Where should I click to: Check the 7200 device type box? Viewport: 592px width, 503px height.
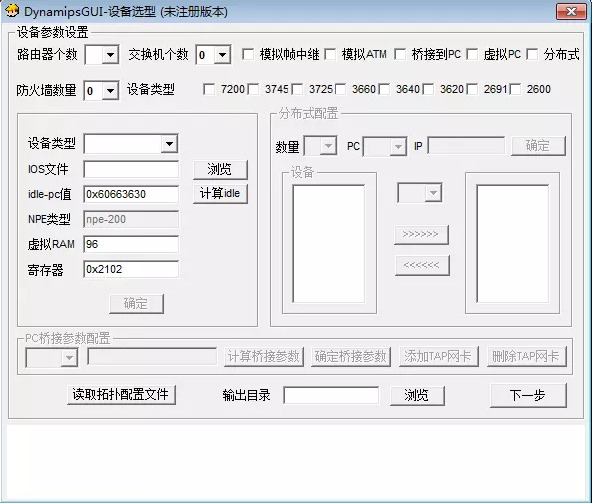tap(209, 89)
